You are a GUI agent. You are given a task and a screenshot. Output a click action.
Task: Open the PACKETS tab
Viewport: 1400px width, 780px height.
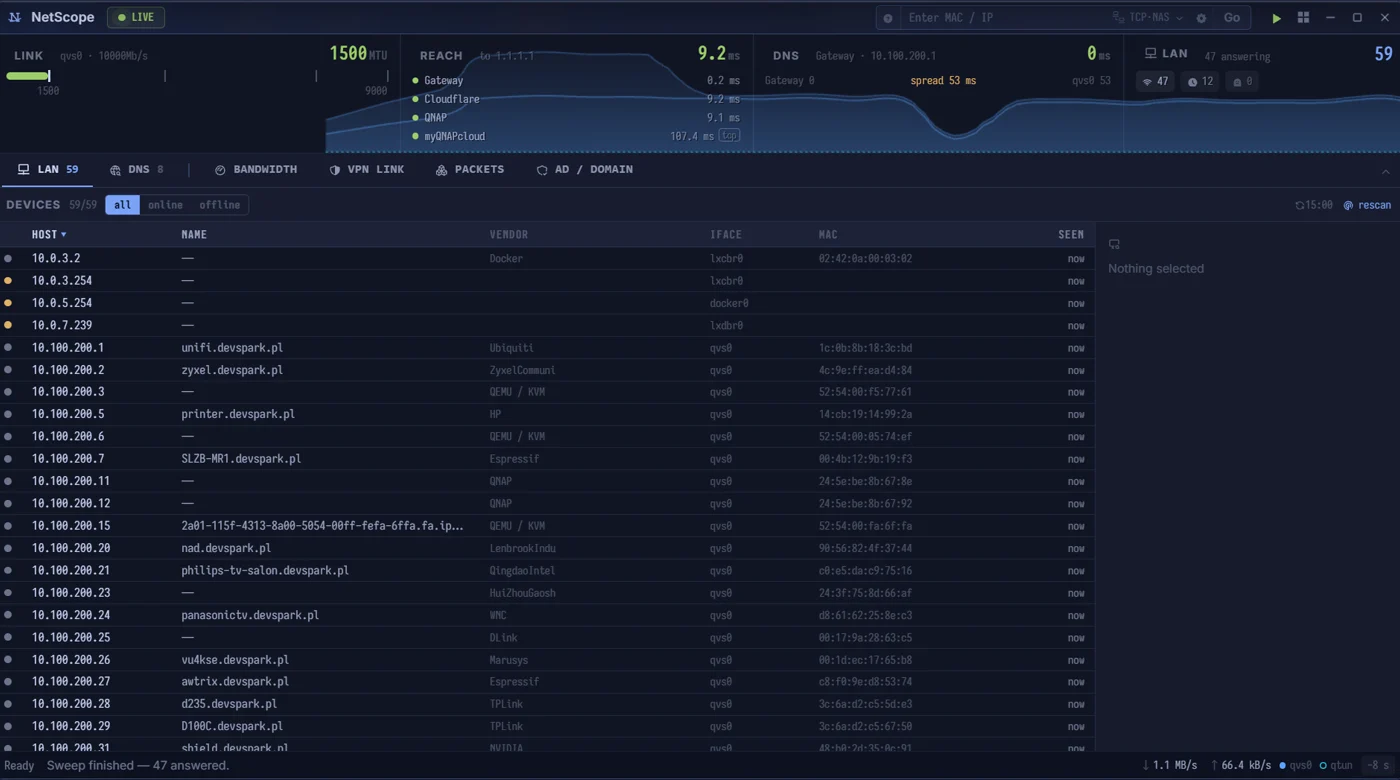pyautogui.click(x=470, y=170)
